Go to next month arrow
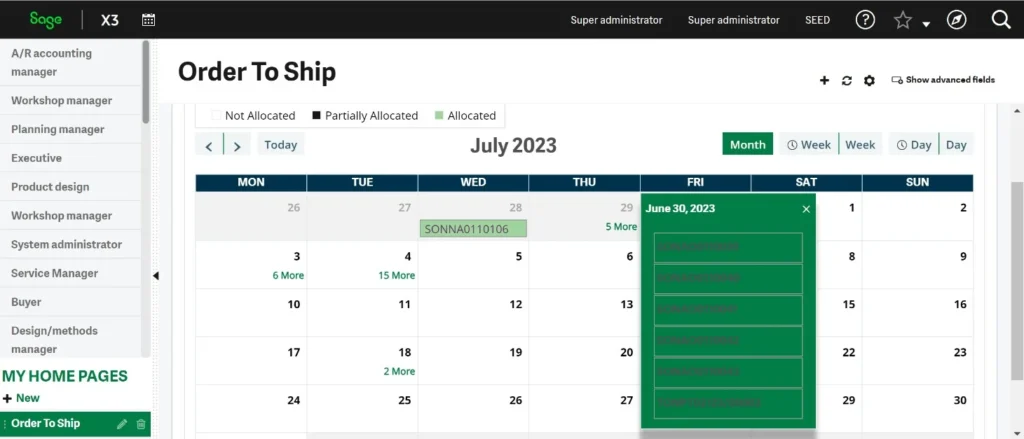The image size is (1024, 439). [237, 146]
